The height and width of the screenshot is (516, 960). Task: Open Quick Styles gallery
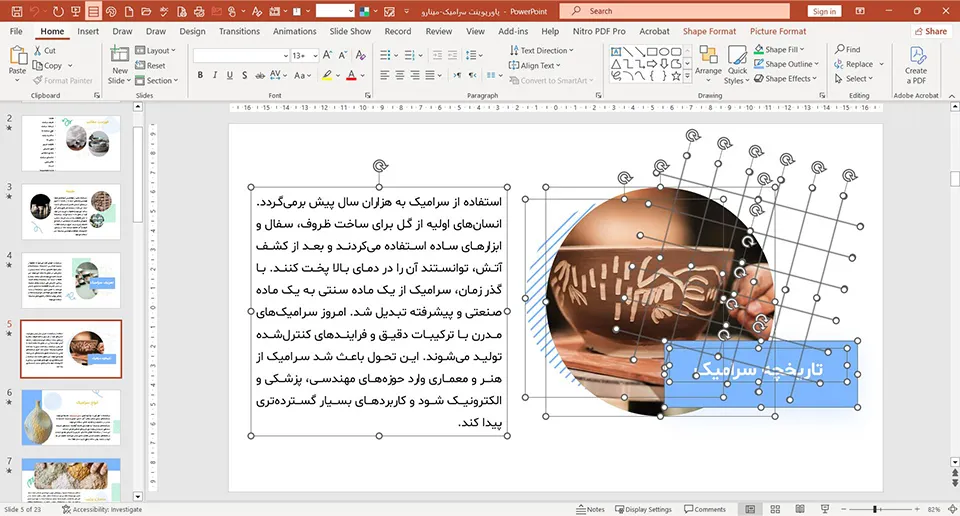pyautogui.click(x=737, y=65)
